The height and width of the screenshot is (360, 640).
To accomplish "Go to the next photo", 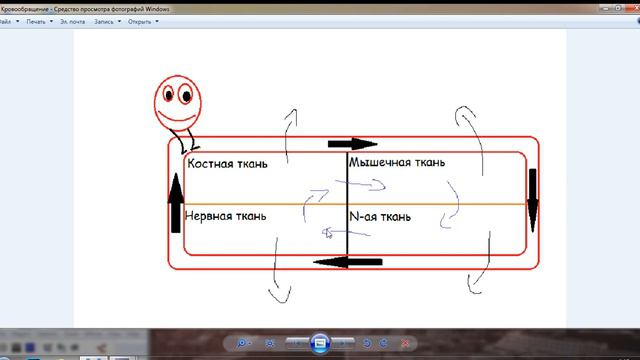I will [344, 343].
